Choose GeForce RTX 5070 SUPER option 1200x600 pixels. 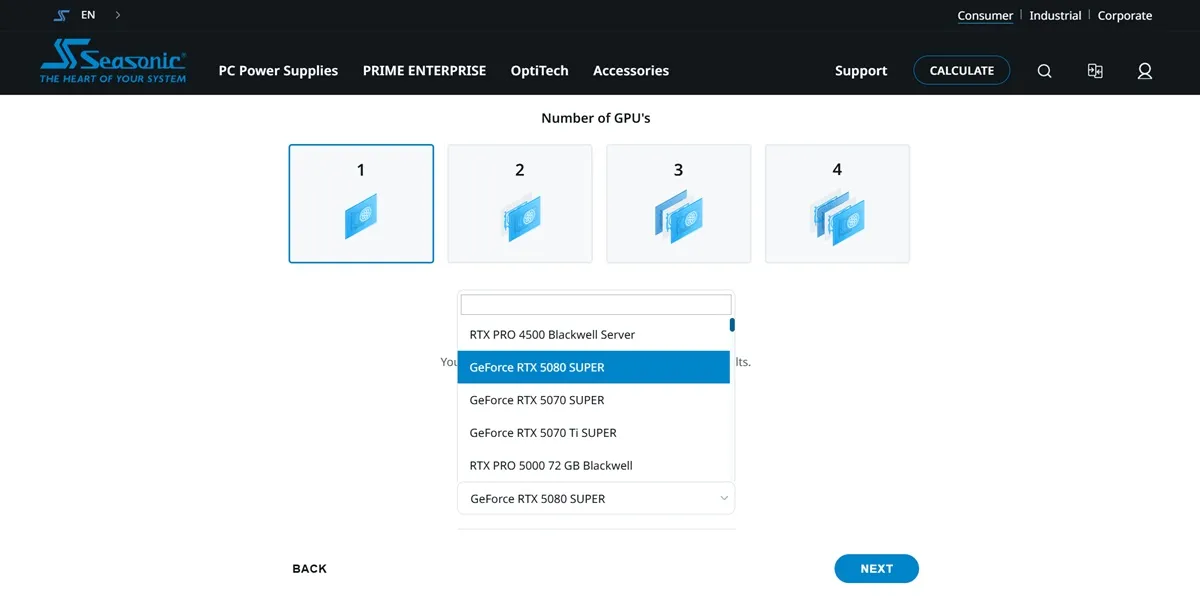(x=594, y=400)
